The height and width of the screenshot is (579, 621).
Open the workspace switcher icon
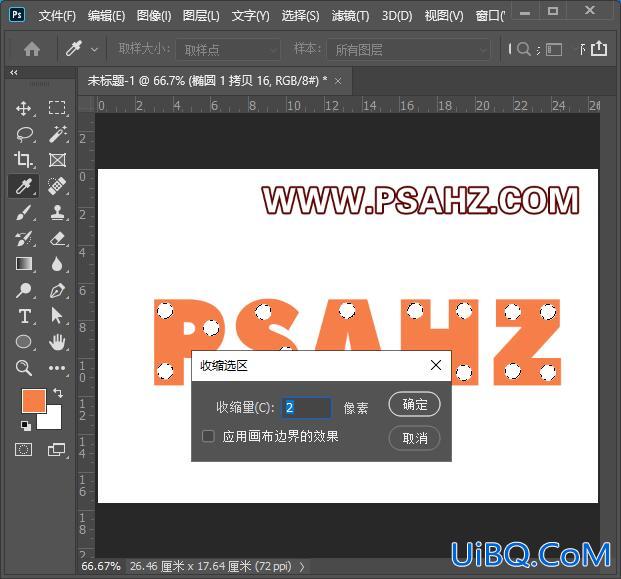(x=554, y=50)
